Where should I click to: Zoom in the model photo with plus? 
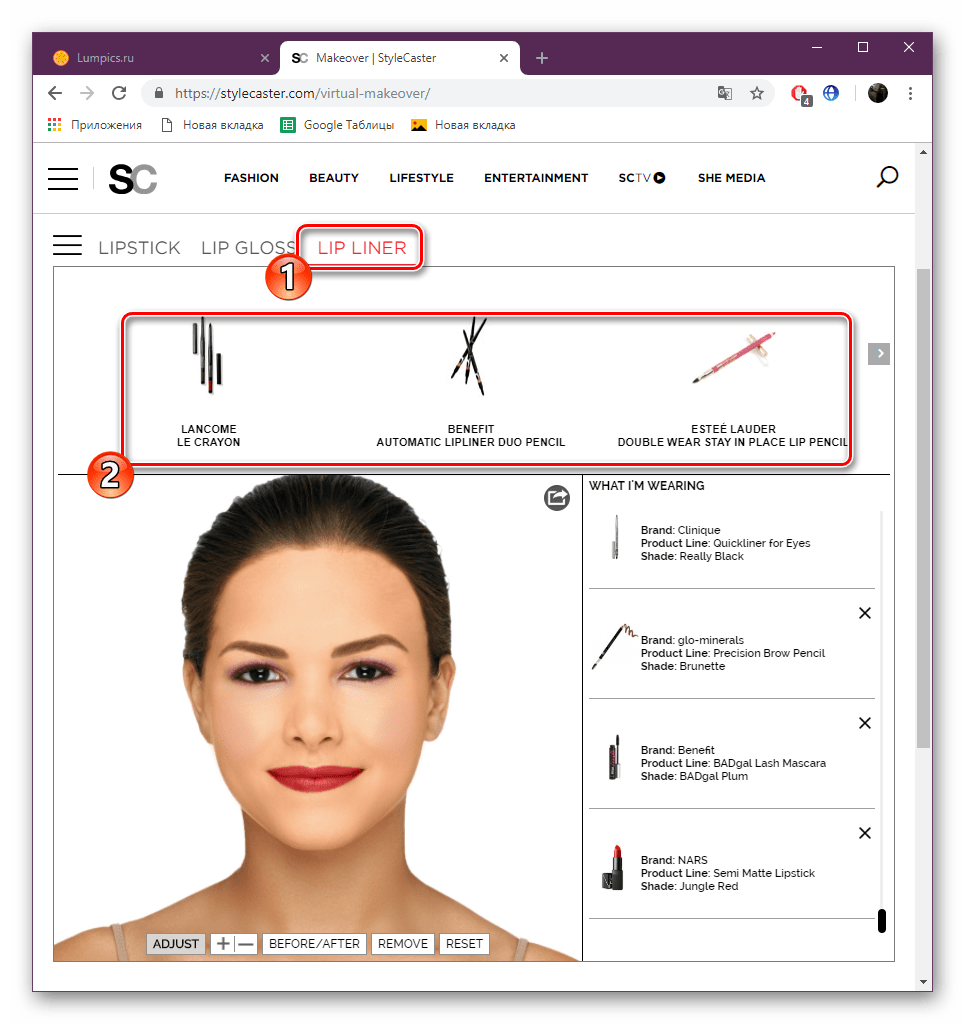pyautogui.click(x=223, y=944)
